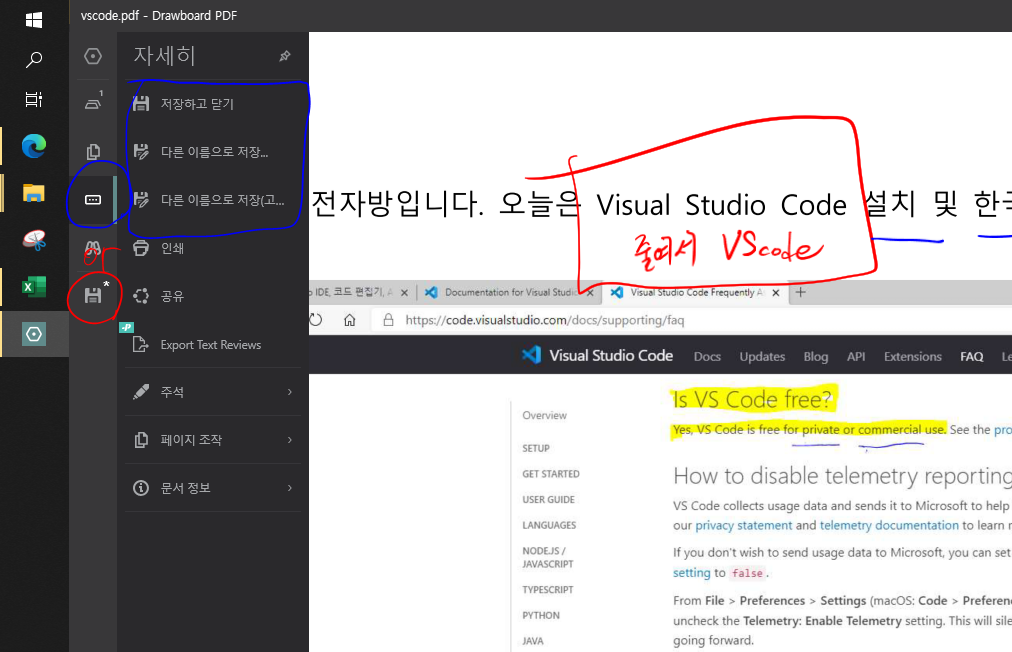Image resolution: width=1012 pixels, height=652 pixels.
Task: Click API in VS Code site nav
Action: coord(856,356)
